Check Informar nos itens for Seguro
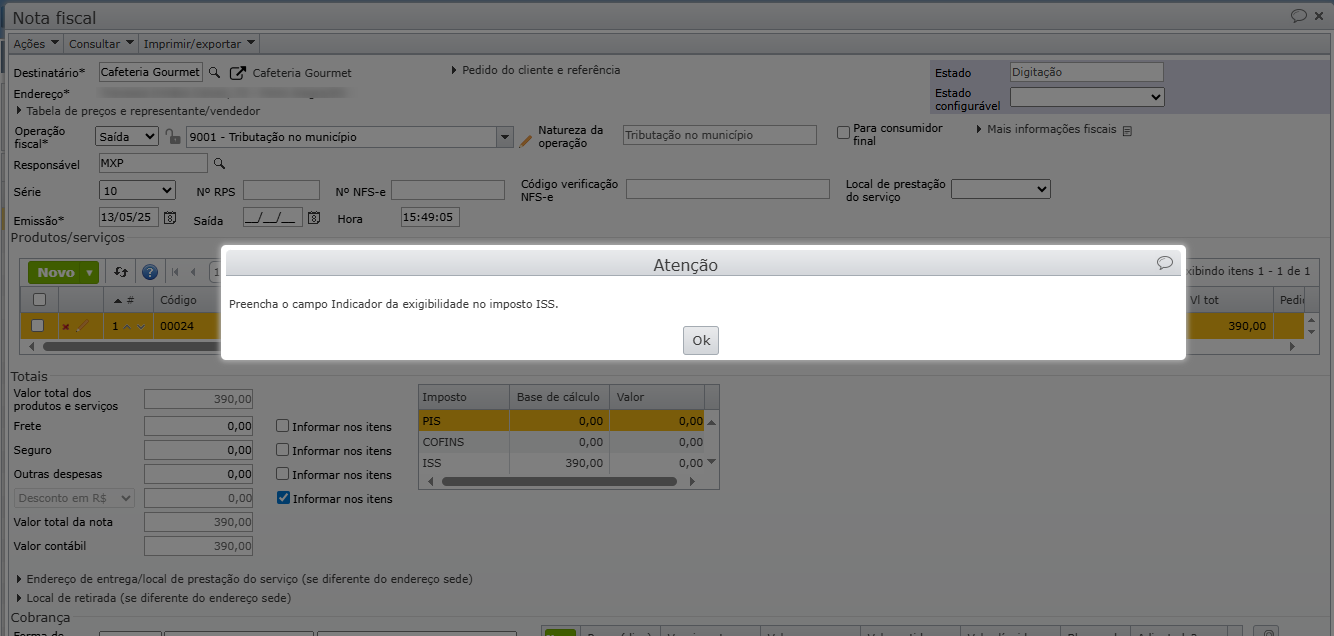1334x636 pixels. click(283, 450)
